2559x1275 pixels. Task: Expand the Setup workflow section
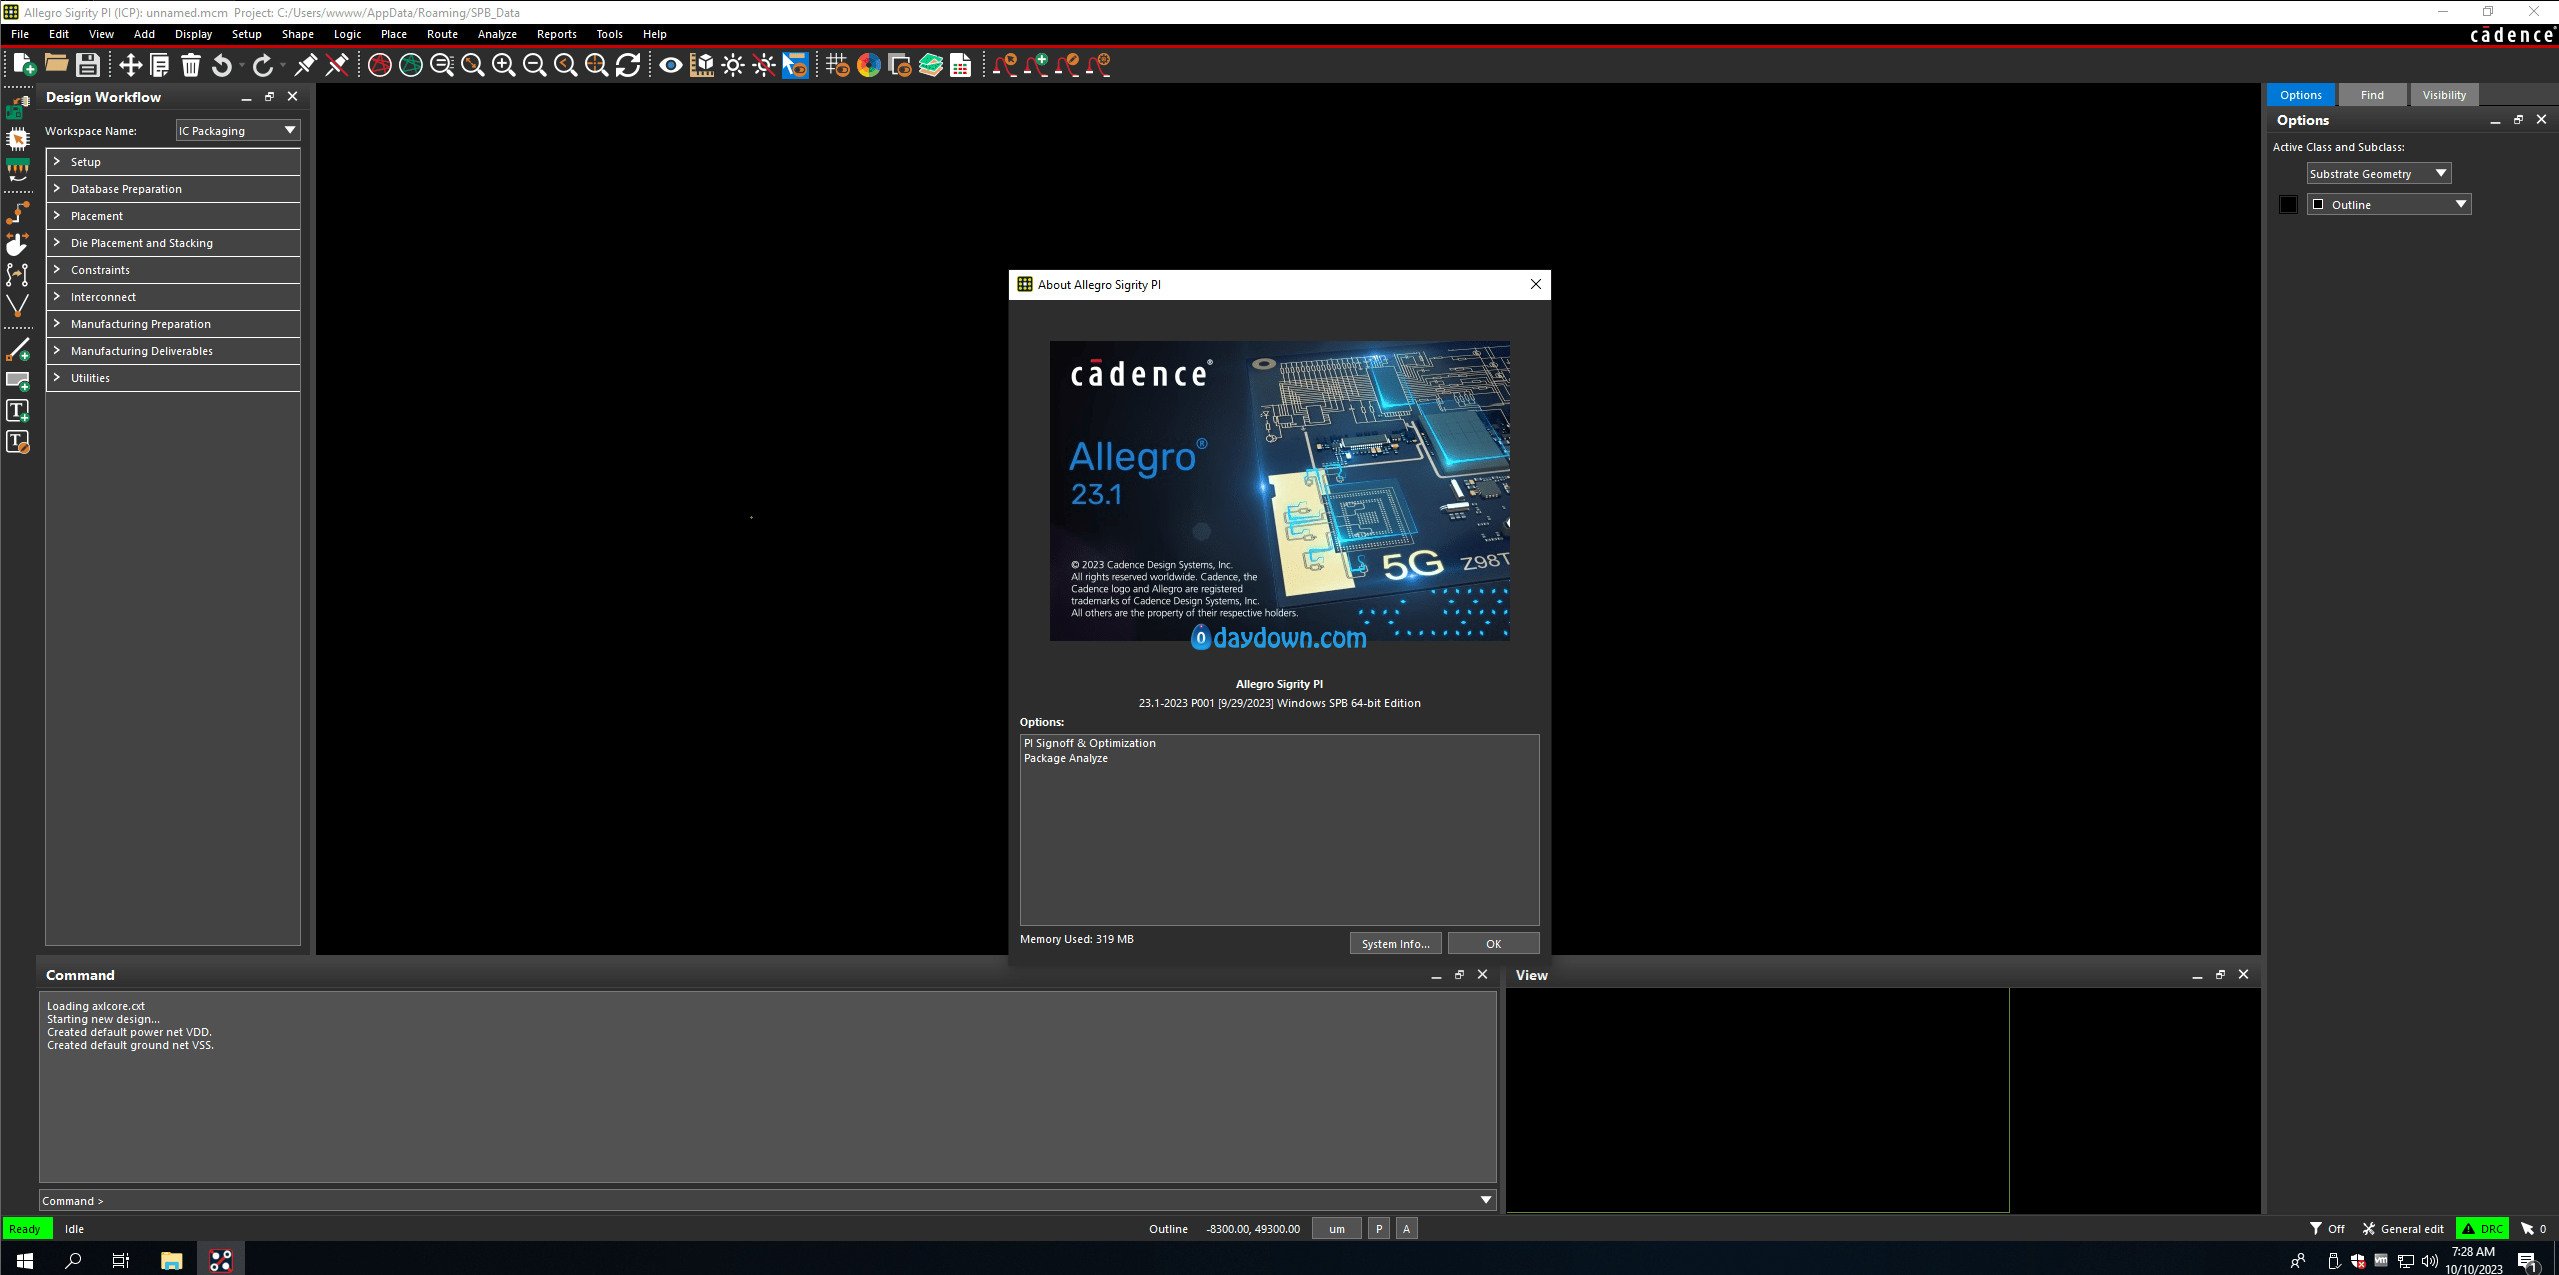click(x=173, y=162)
